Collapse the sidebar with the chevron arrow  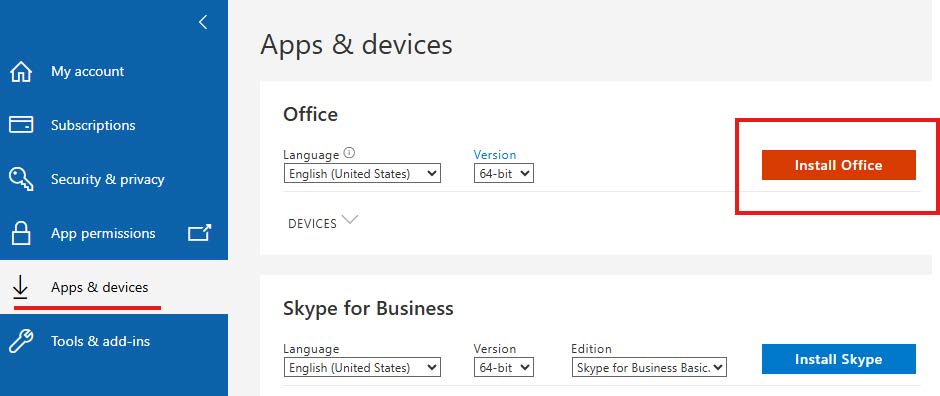203,22
